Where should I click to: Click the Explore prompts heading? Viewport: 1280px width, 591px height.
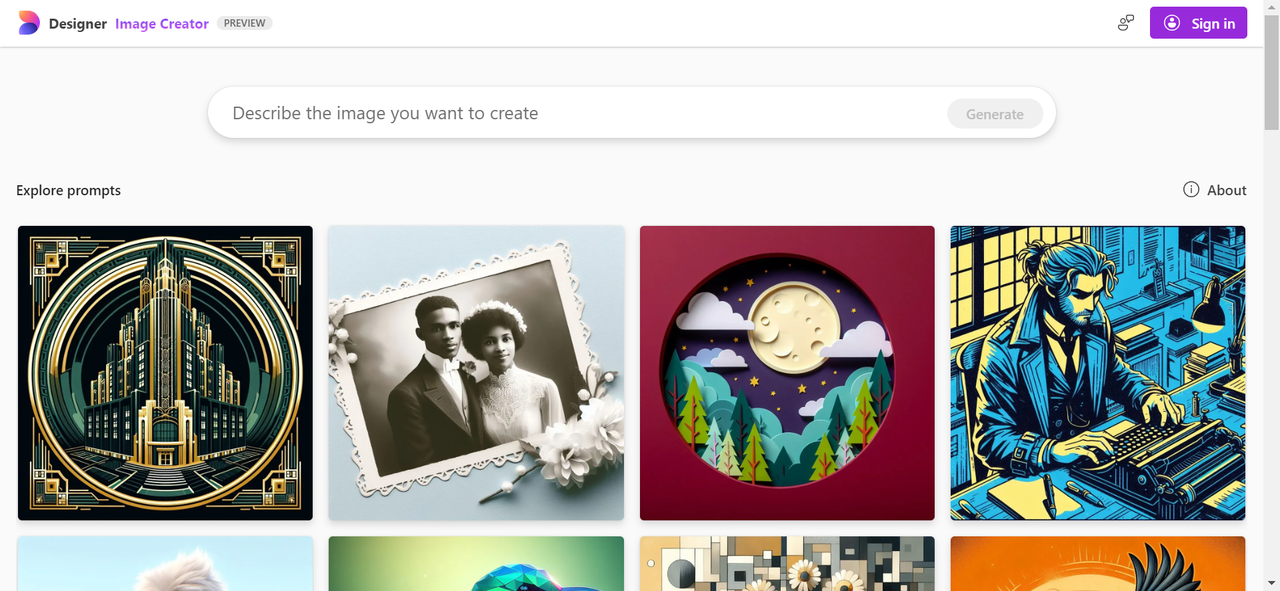69,190
